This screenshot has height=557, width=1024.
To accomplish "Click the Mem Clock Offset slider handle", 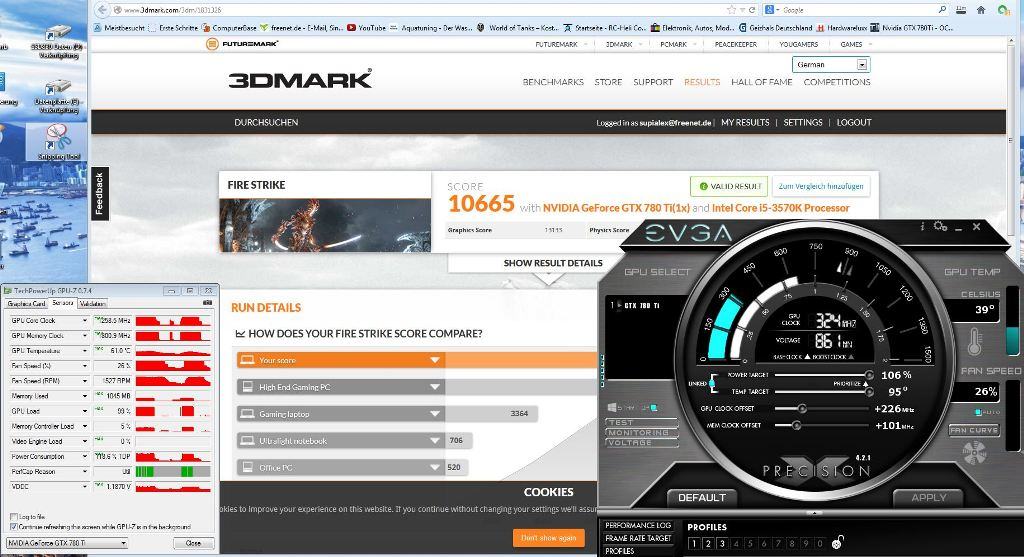I will click(796, 425).
